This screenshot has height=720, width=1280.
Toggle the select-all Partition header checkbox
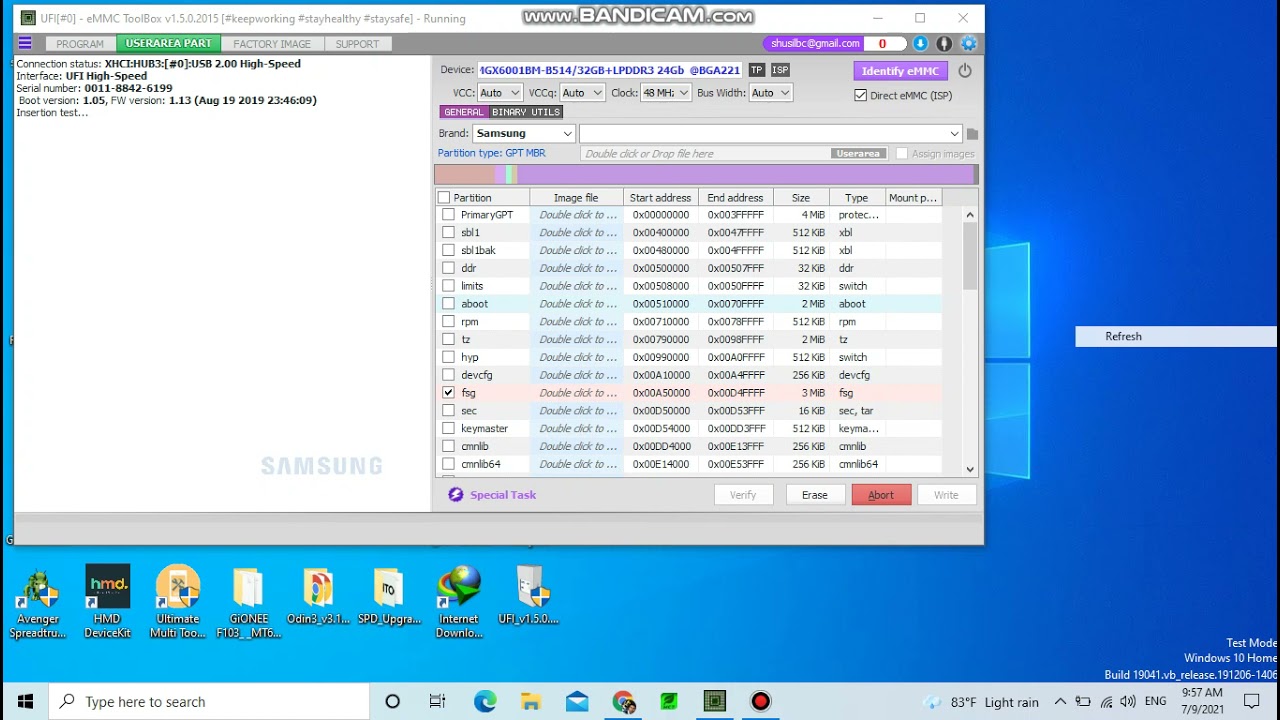[x=444, y=198]
